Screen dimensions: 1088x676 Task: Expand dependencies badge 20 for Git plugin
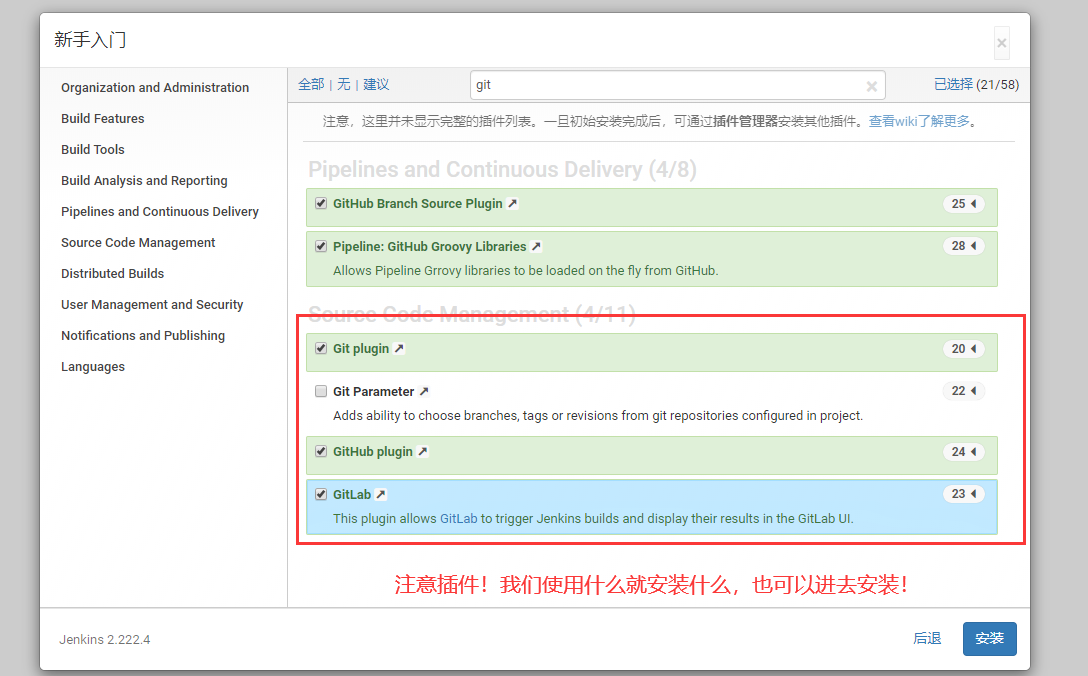[x=964, y=349]
